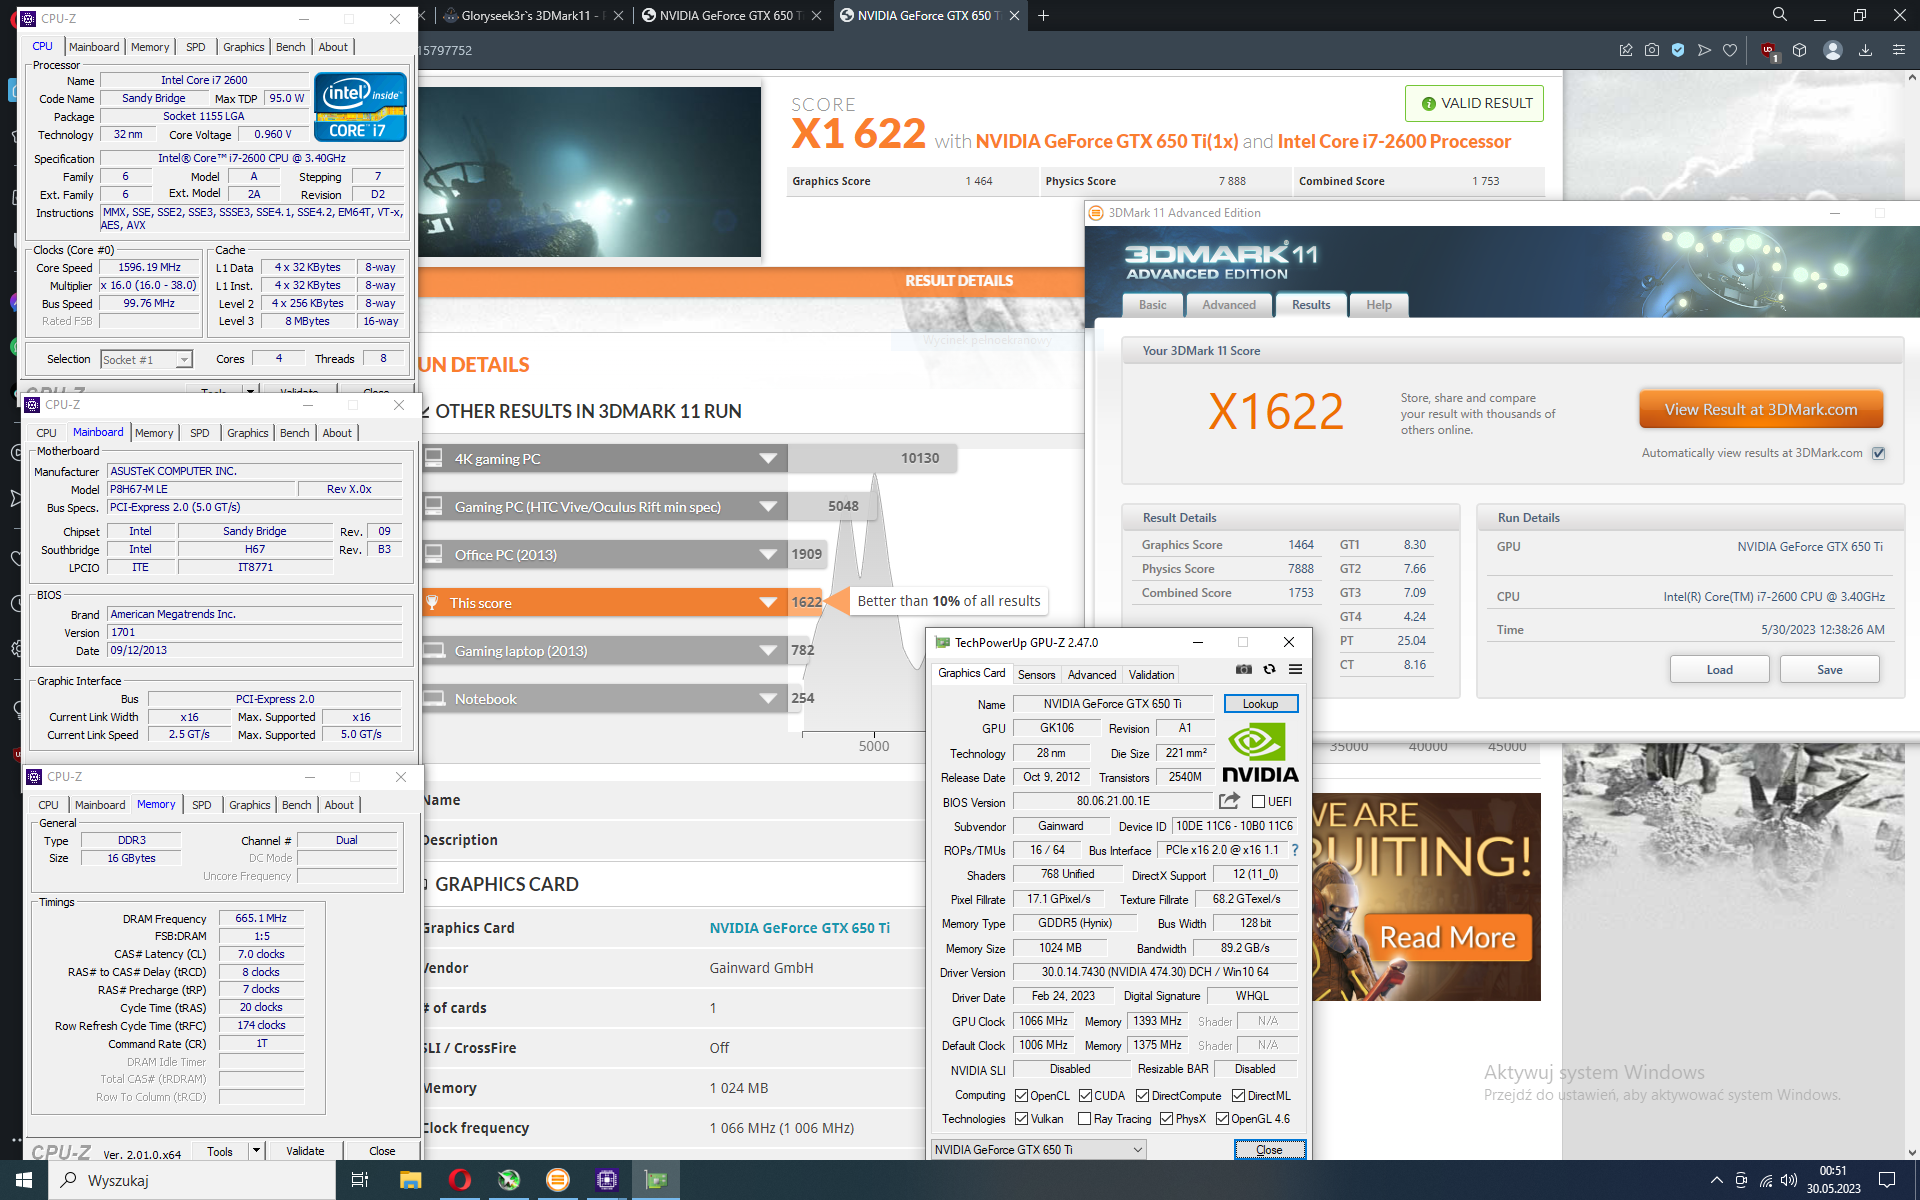Click the orange striped taskbar app icon
The image size is (1920, 1200).
pos(557,1180)
